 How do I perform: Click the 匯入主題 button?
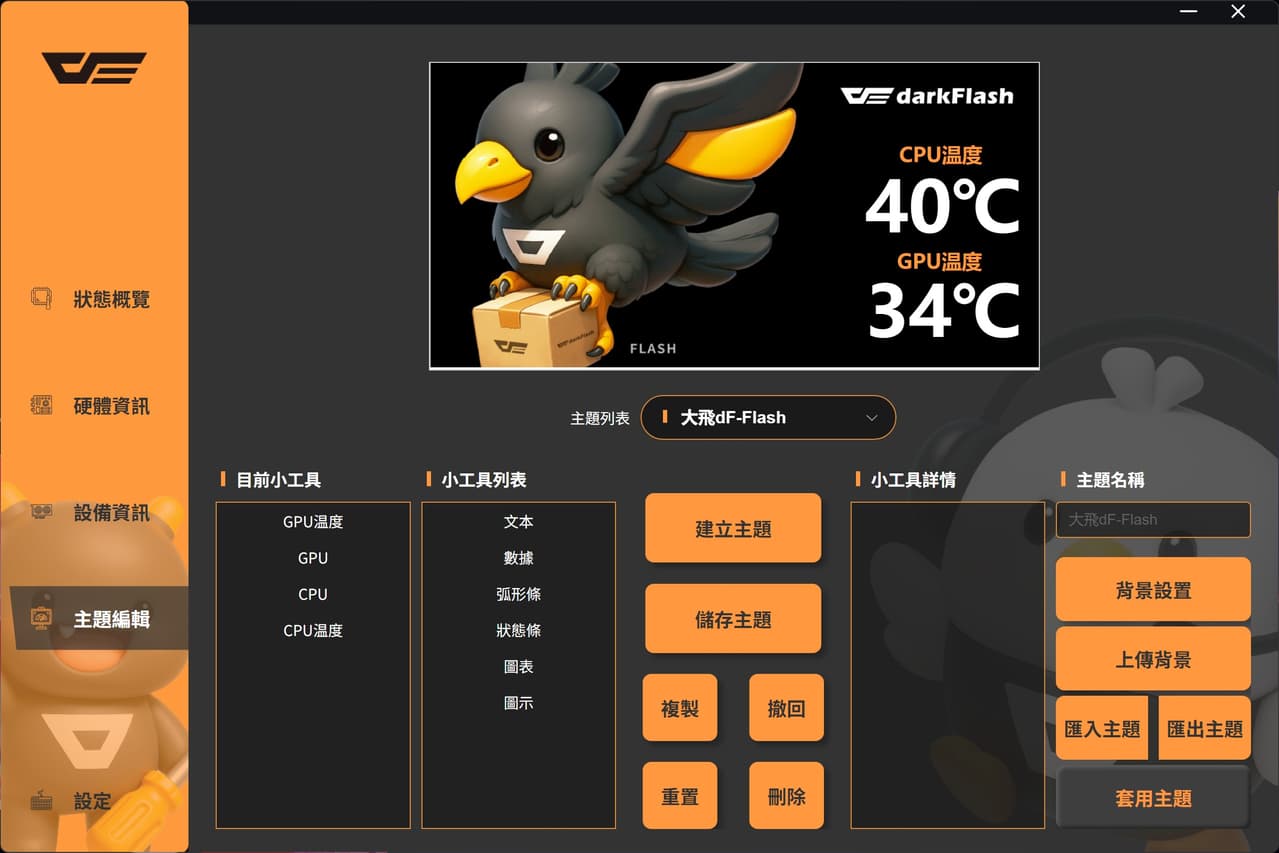pyautogui.click(x=1102, y=728)
